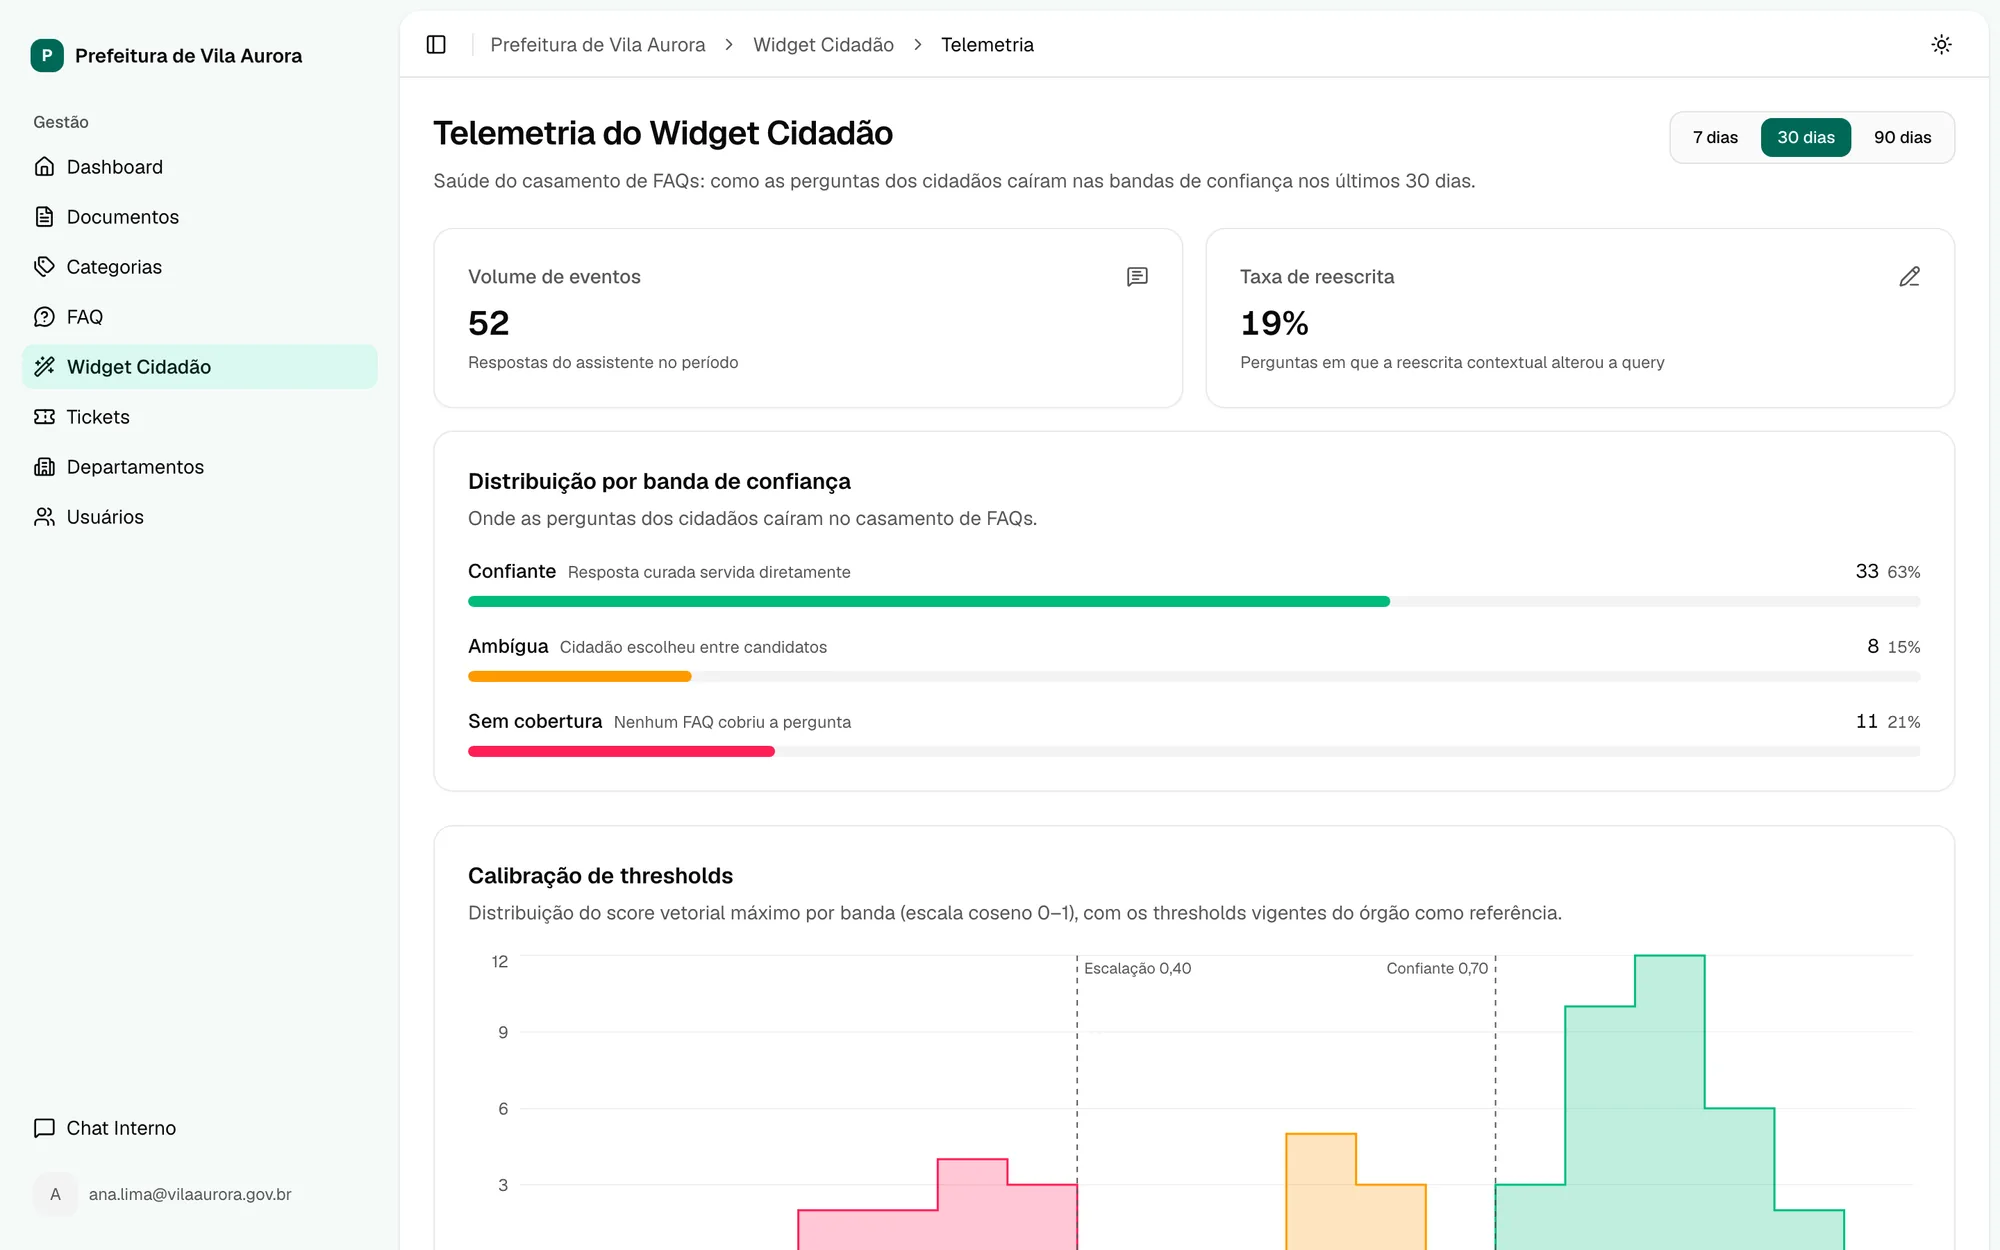The height and width of the screenshot is (1250, 2000).
Task: Click the red Sem cobertura progress bar
Action: [x=621, y=752]
